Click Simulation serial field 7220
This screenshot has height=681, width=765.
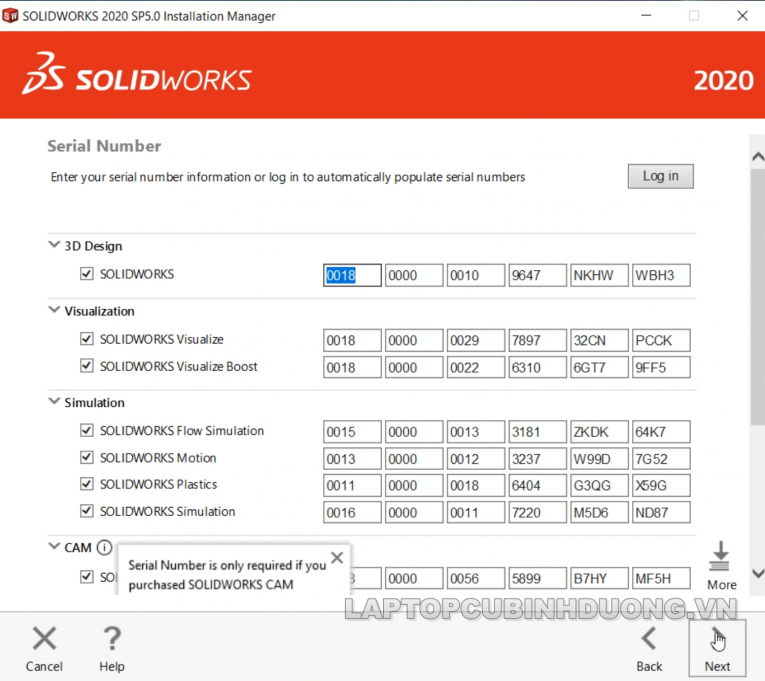[538, 512]
